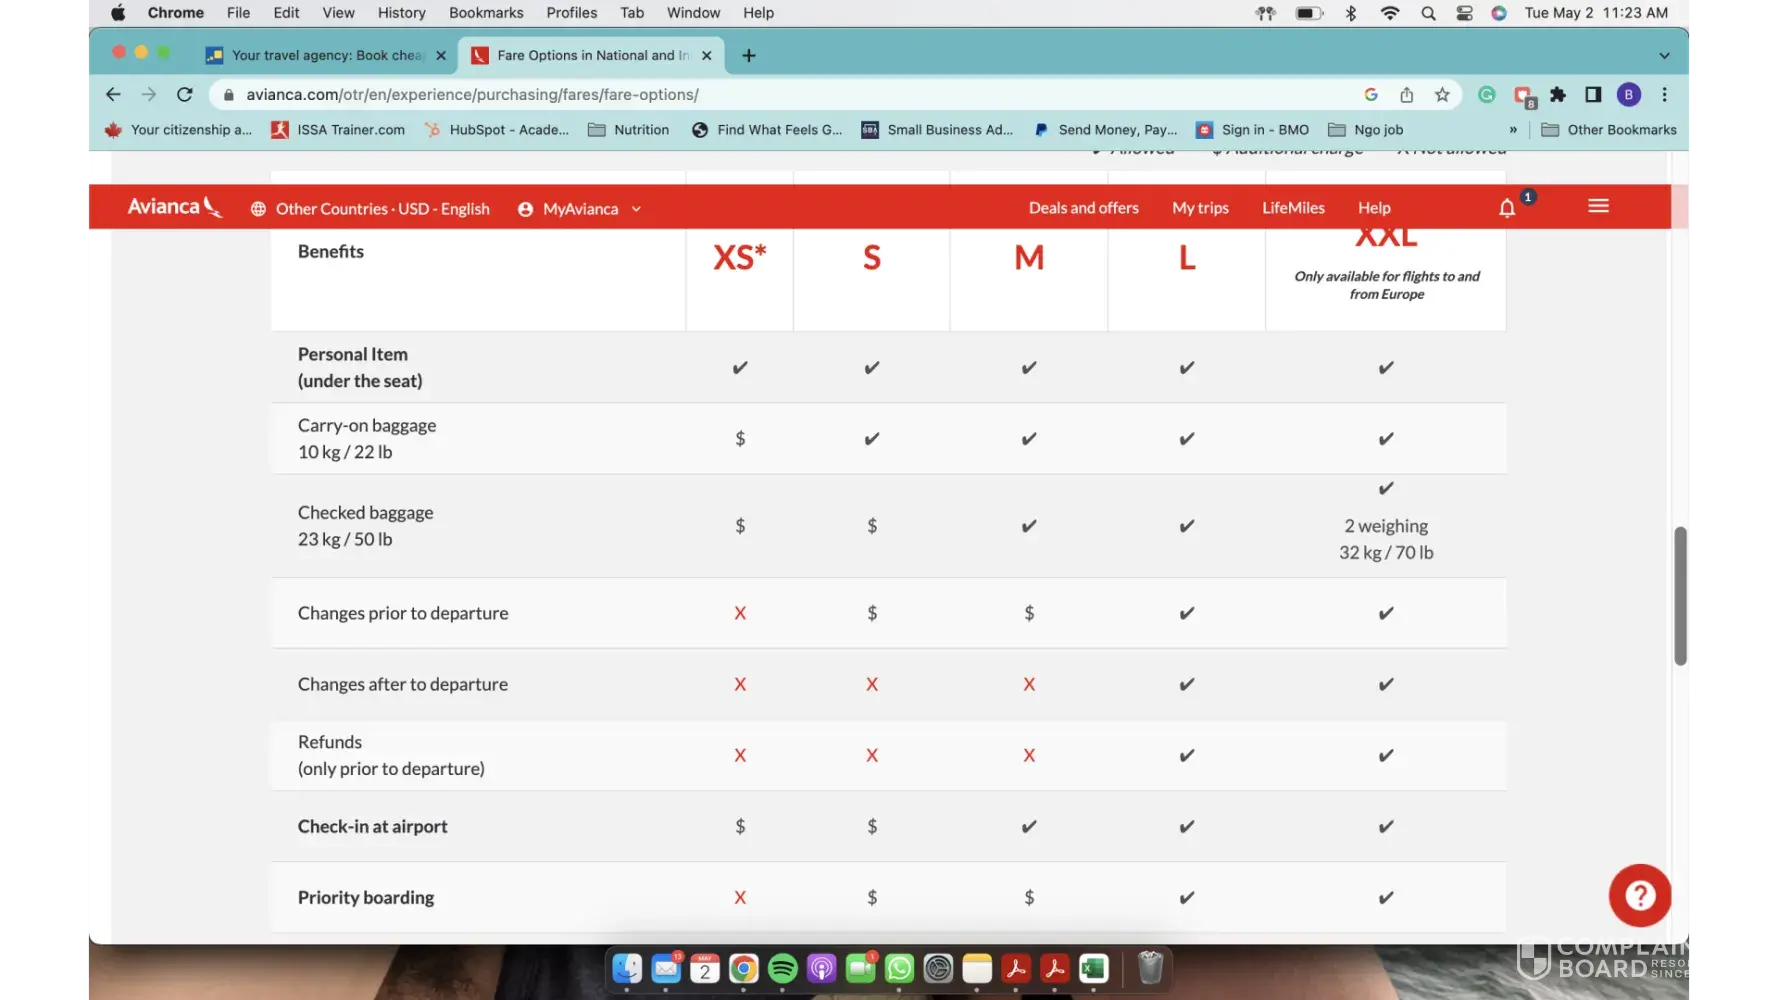This screenshot has height=1000, width=1778.
Task: Click the red help question-mark button
Action: [x=1639, y=895]
